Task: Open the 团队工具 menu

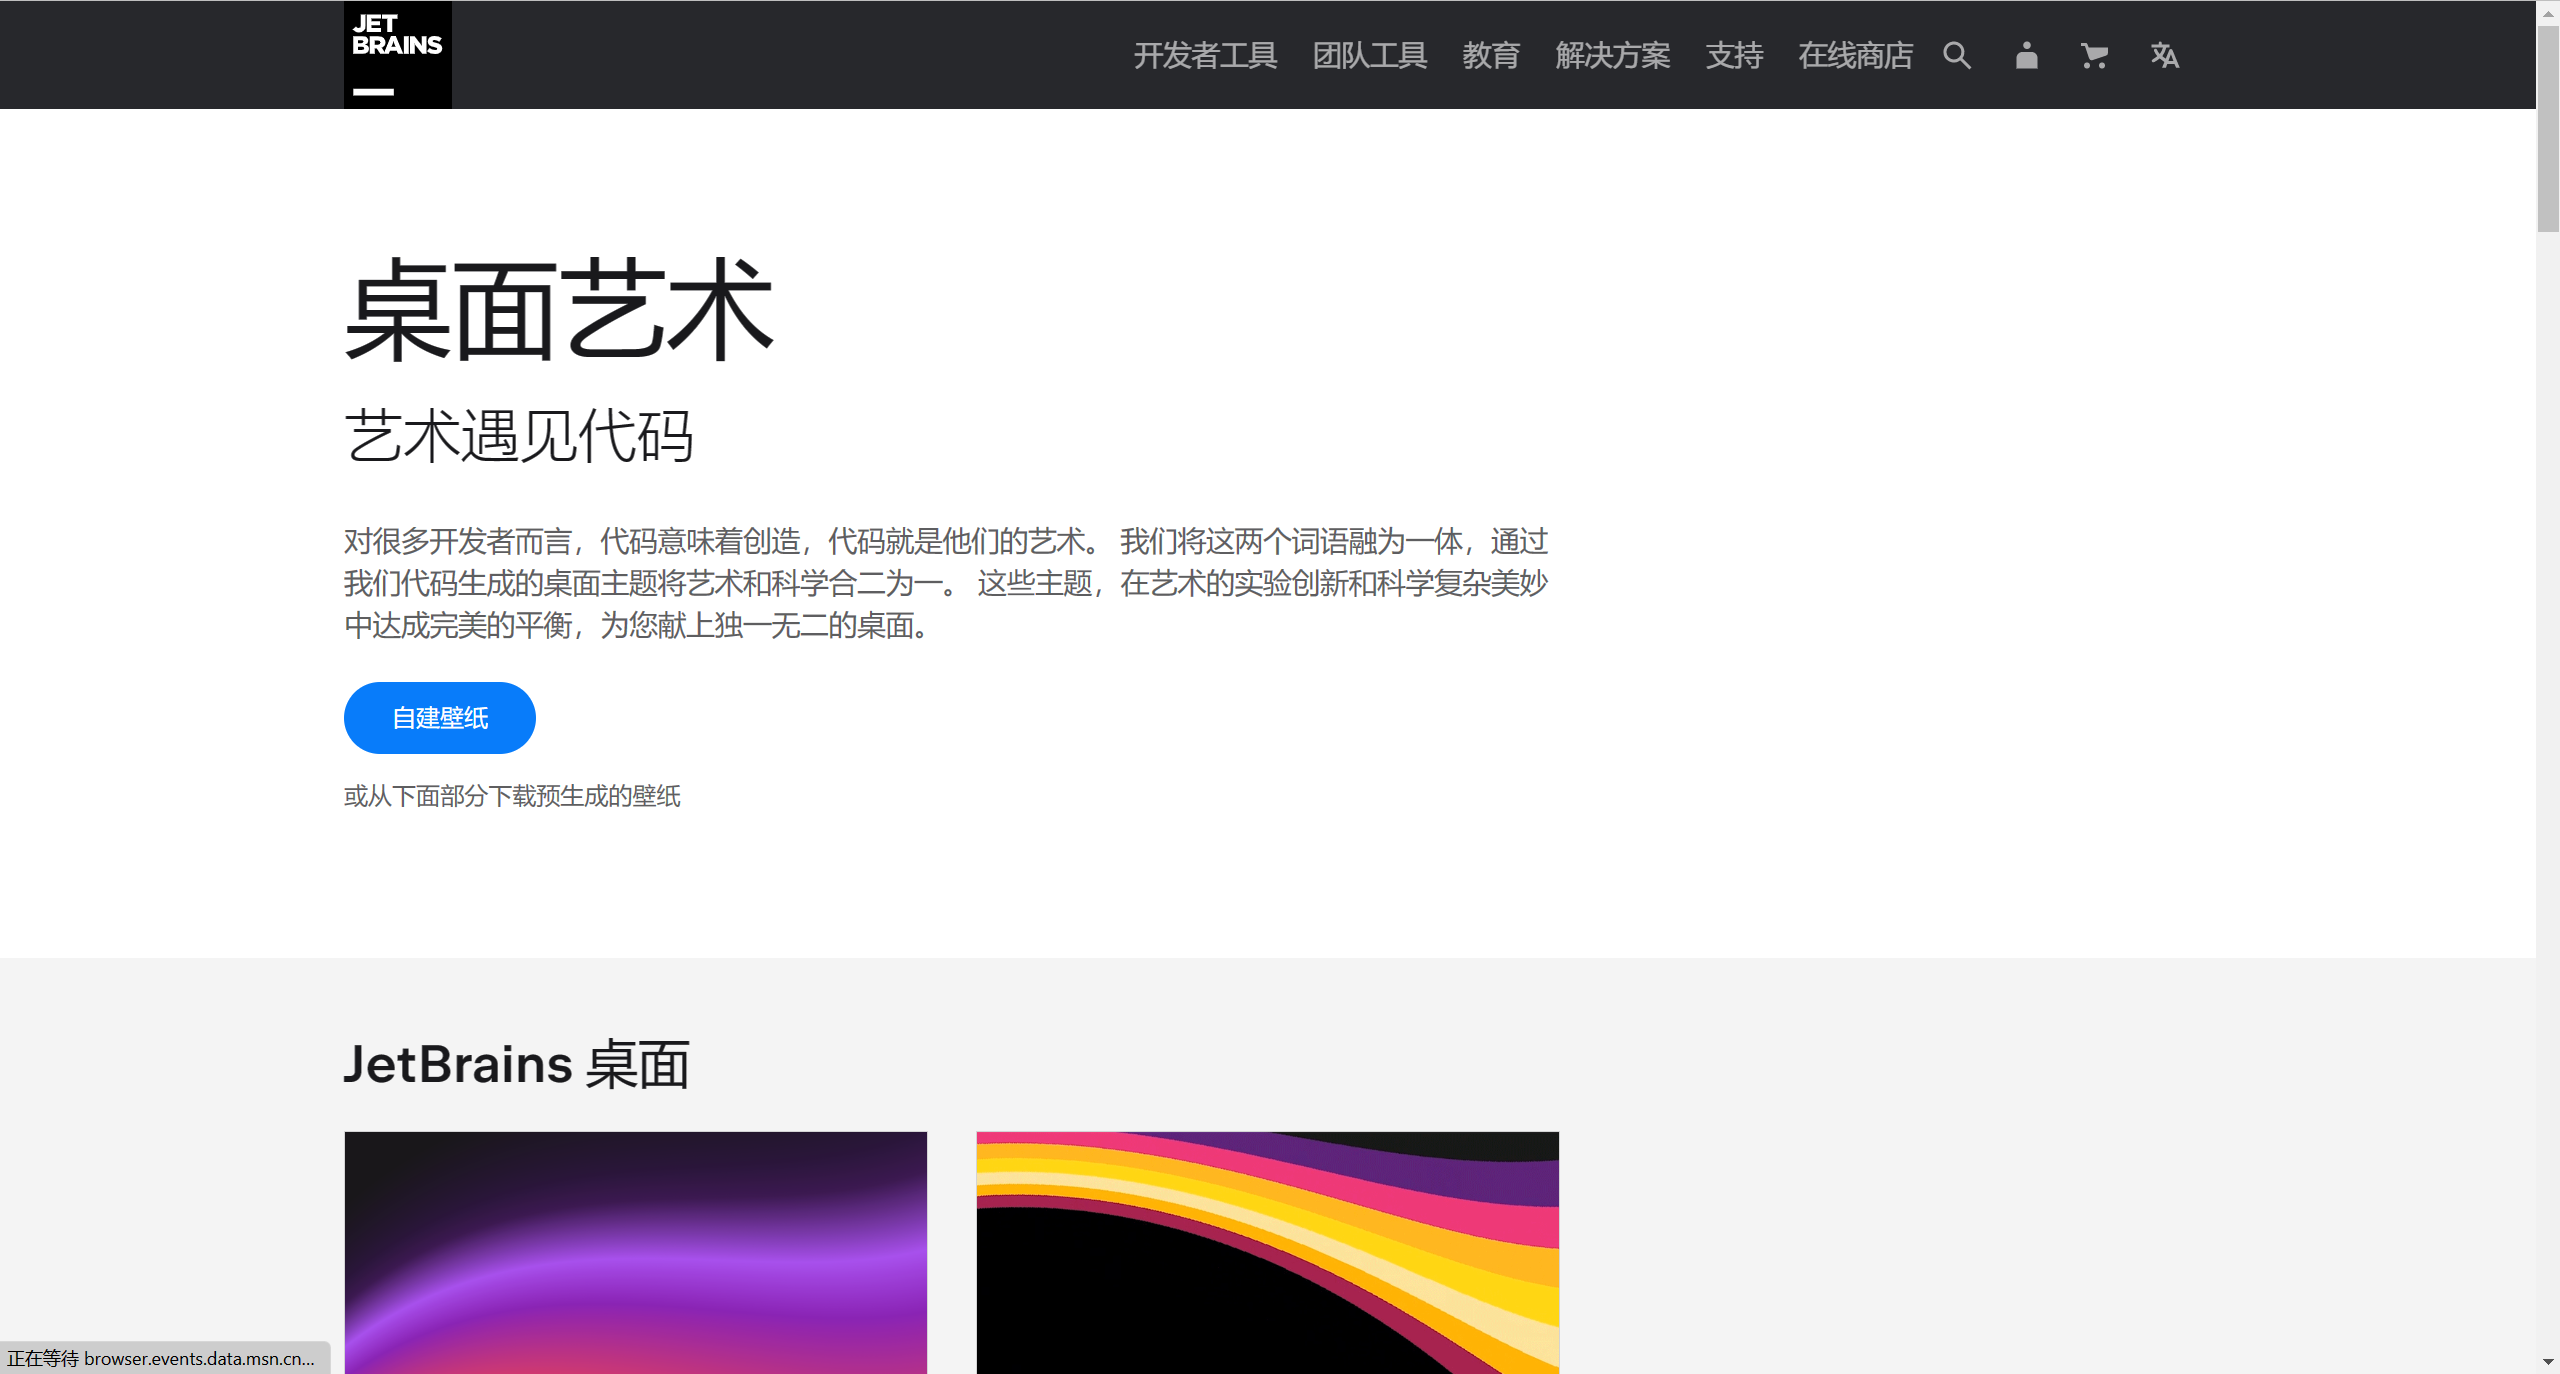Action: (x=1370, y=56)
